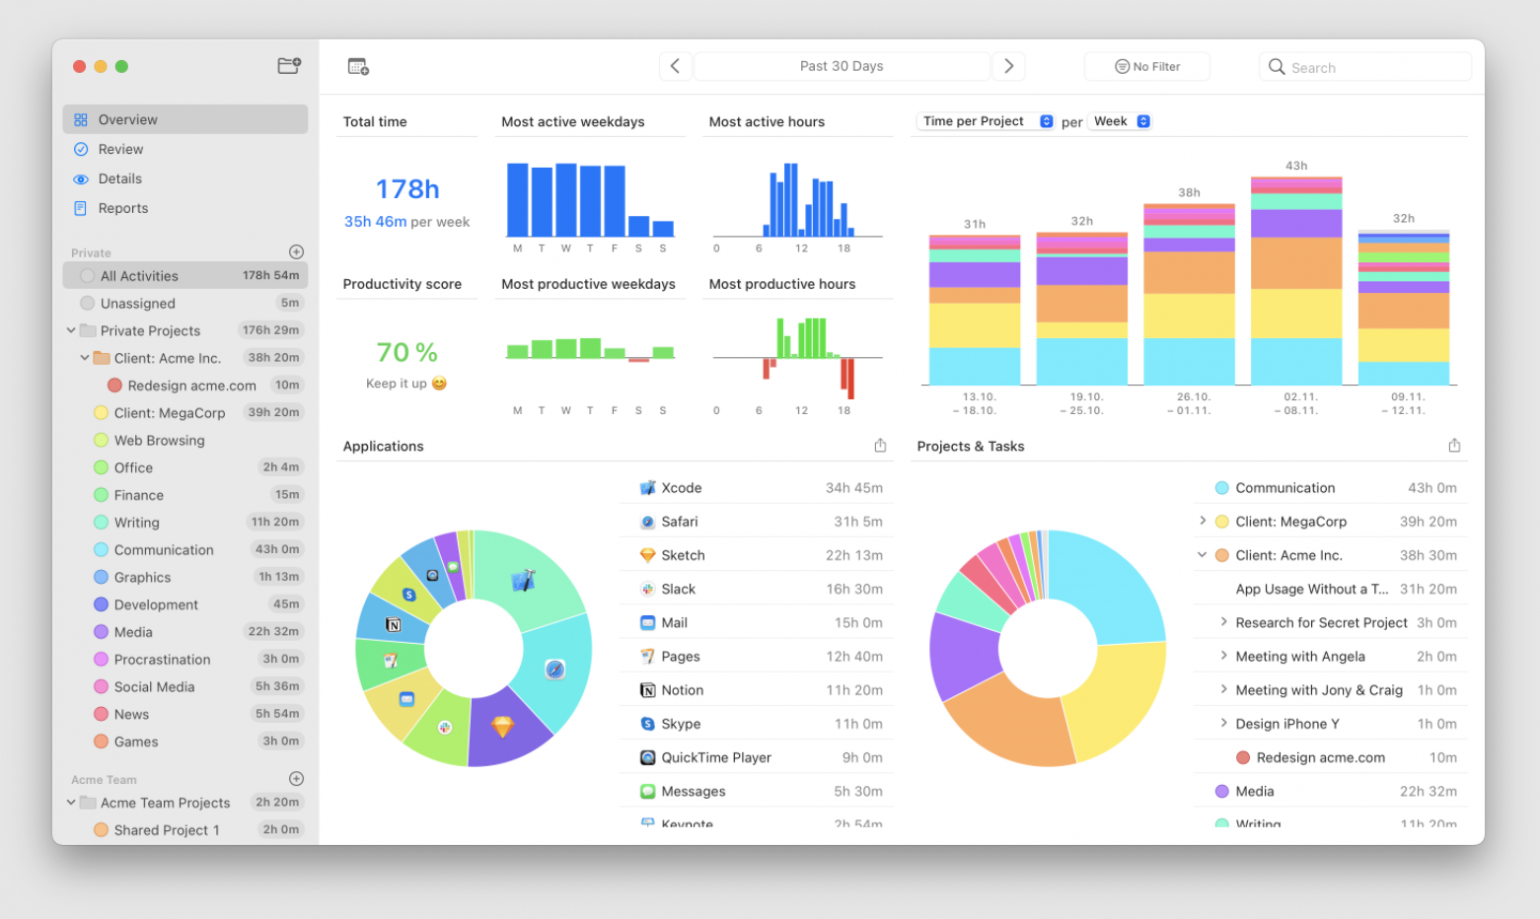Click the new project folder icon above sidebar
This screenshot has width=1540, height=919.
tap(288, 65)
